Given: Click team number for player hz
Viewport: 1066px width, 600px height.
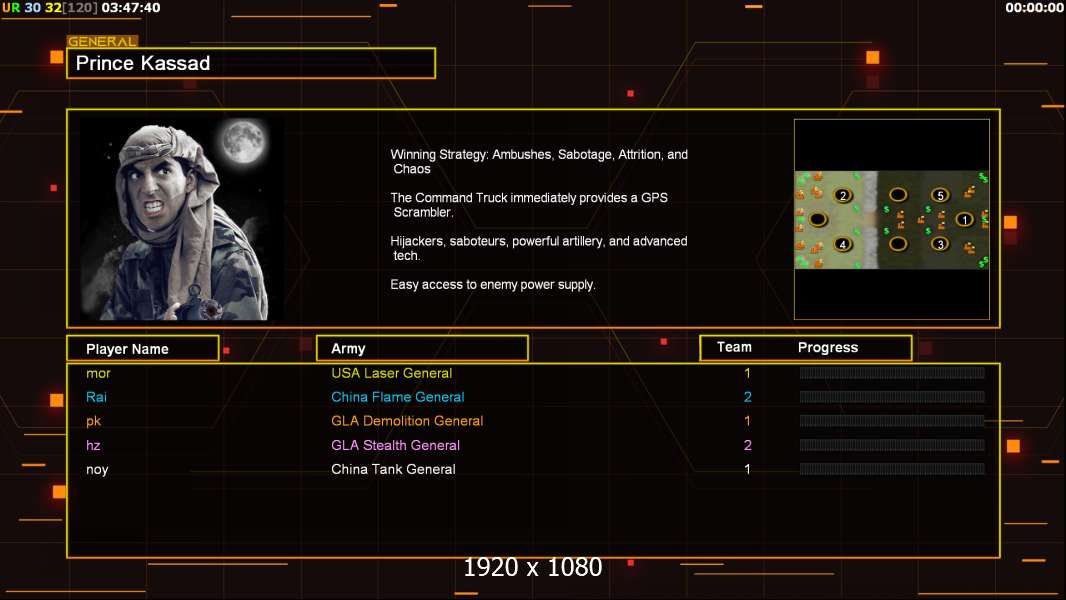Looking at the screenshot, I should (x=747, y=445).
